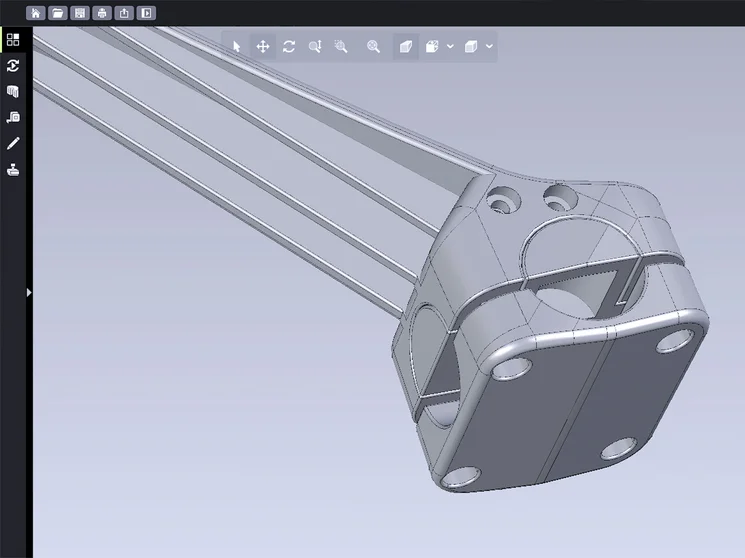Click the export/share icon
The width and height of the screenshot is (745, 558).
124,14
